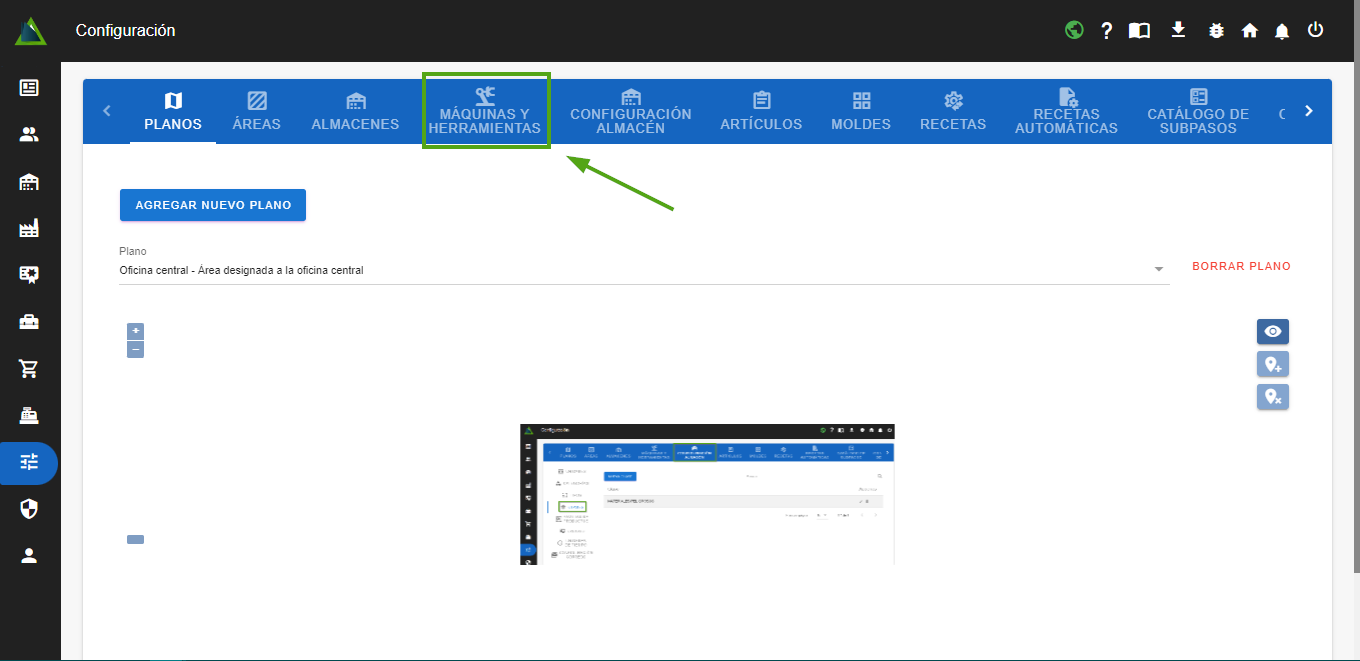Click the Borrar Plano link
Viewport: 1360px width, 661px height.
(1241, 267)
